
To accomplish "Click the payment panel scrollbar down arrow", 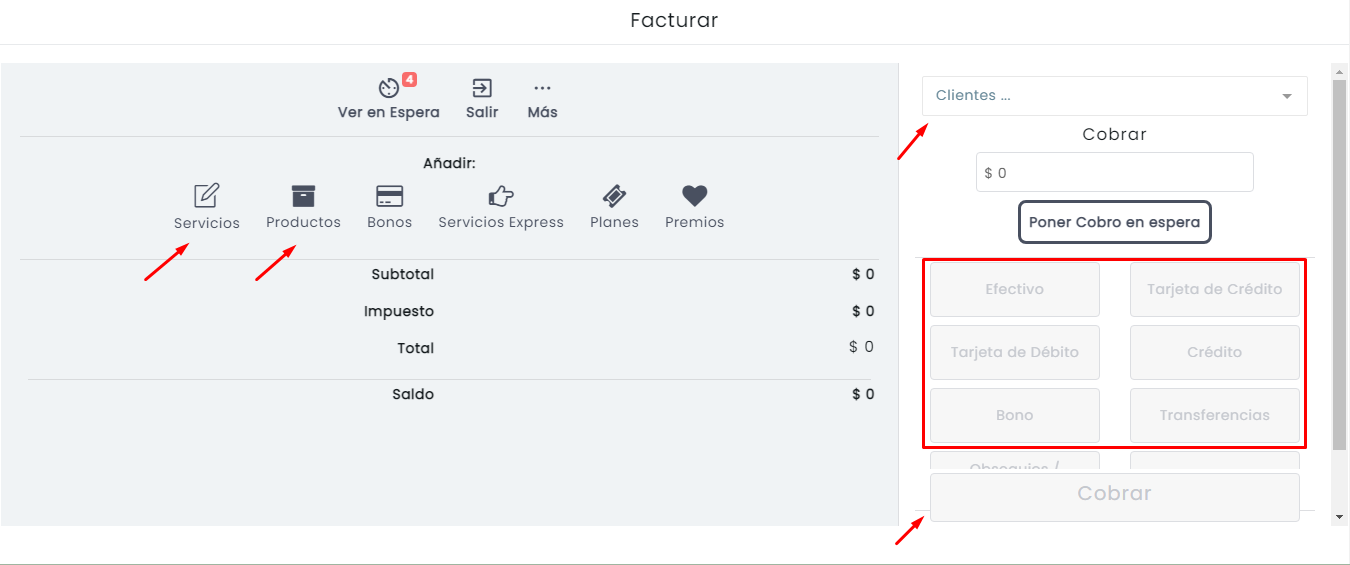I will [1340, 517].
